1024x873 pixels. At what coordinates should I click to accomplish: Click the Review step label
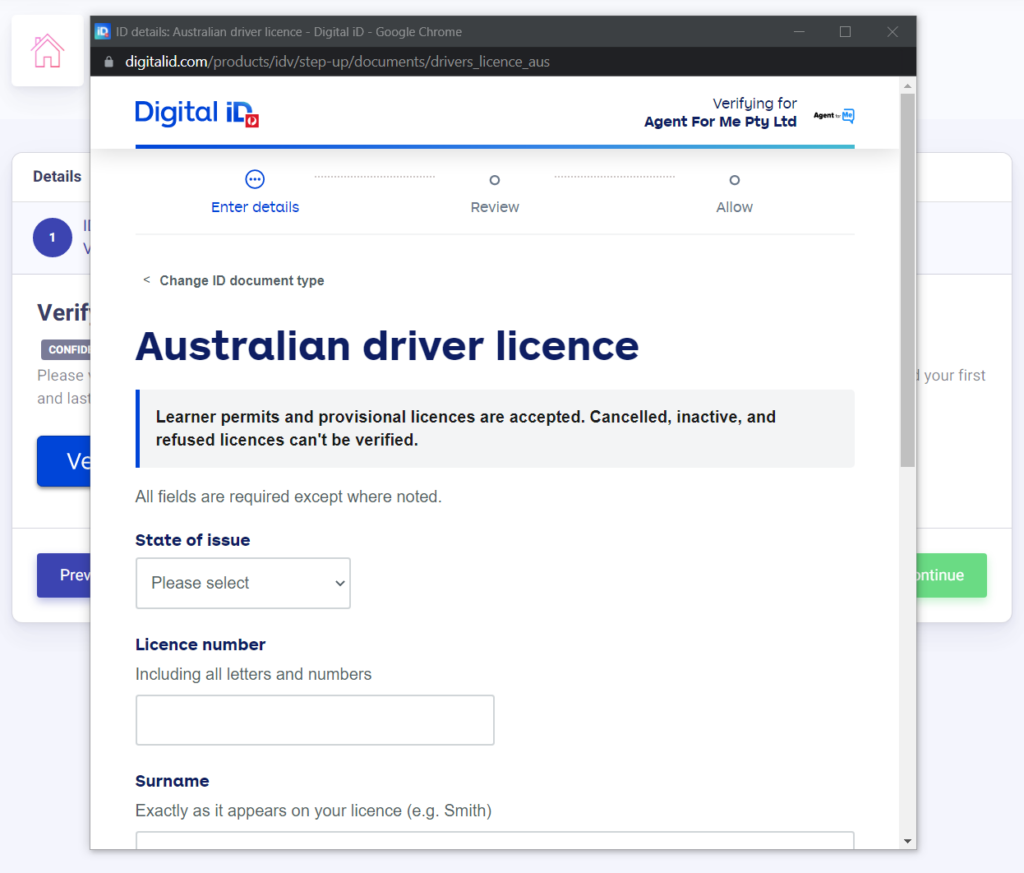coord(494,207)
